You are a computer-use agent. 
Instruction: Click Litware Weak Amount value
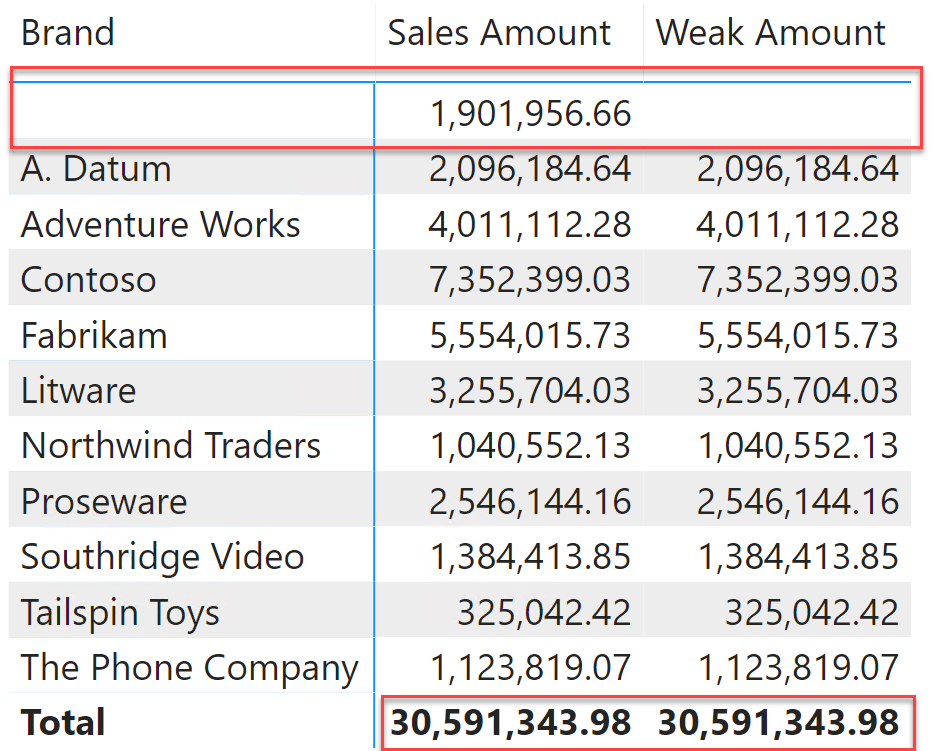tap(798, 391)
